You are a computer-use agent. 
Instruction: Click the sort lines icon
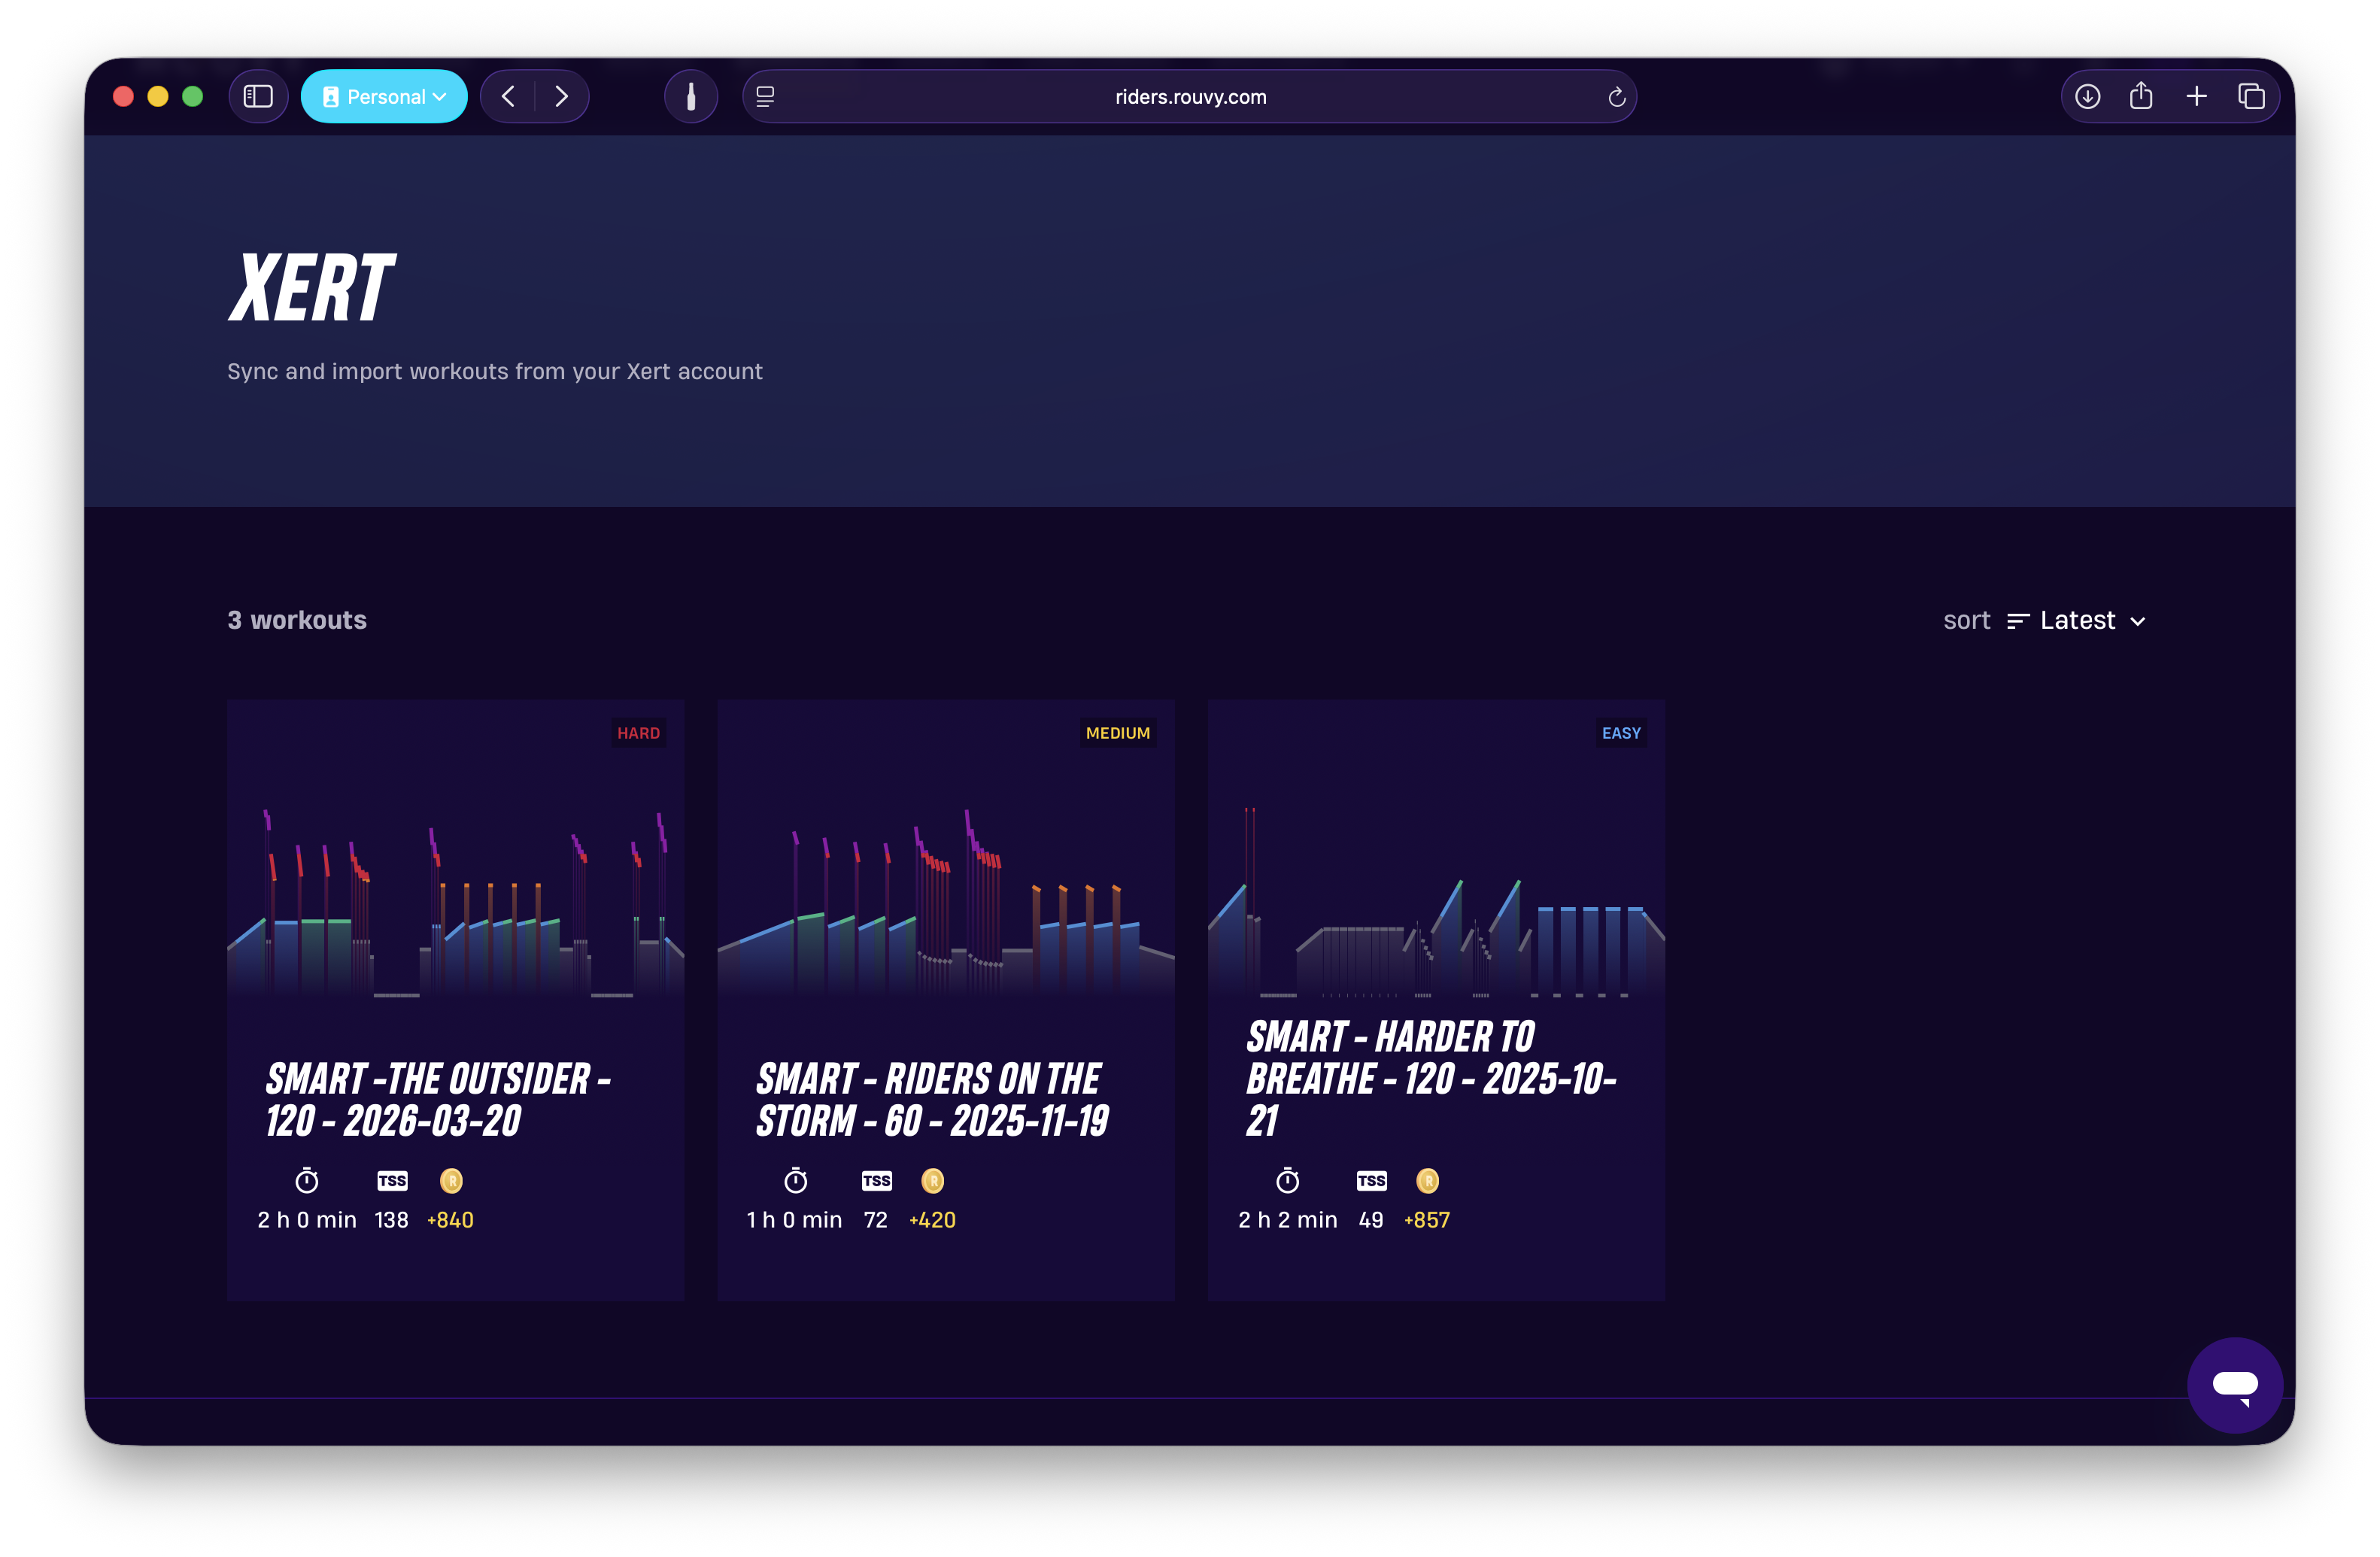(2018, 622)
